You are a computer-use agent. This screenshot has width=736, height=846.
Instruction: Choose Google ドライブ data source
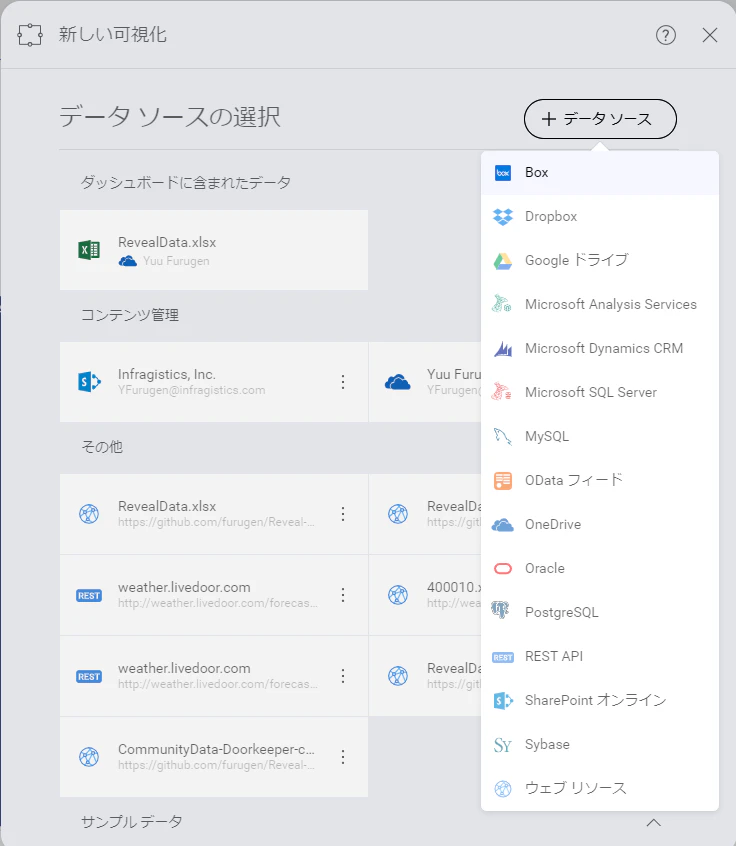599,261
